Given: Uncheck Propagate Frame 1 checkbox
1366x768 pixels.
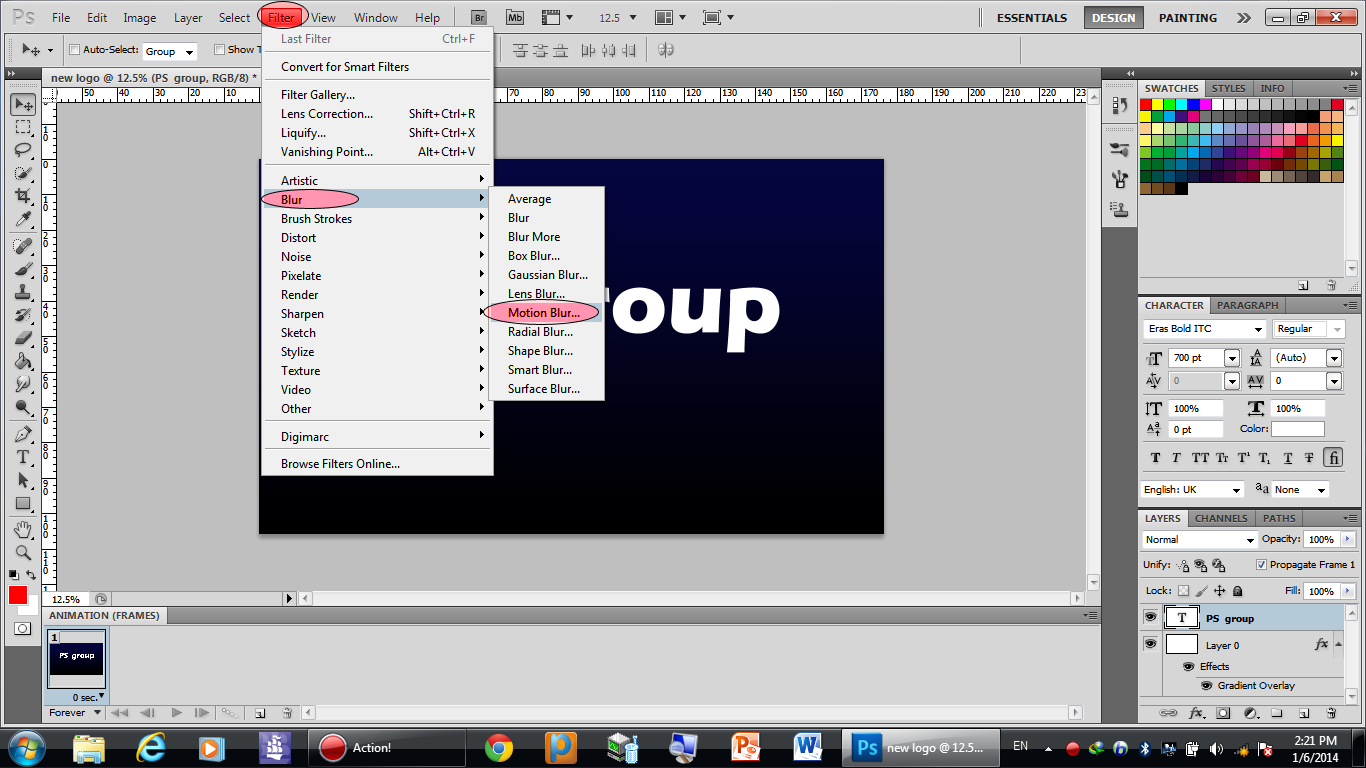Looking at the screenshot, I should 1261,565.
